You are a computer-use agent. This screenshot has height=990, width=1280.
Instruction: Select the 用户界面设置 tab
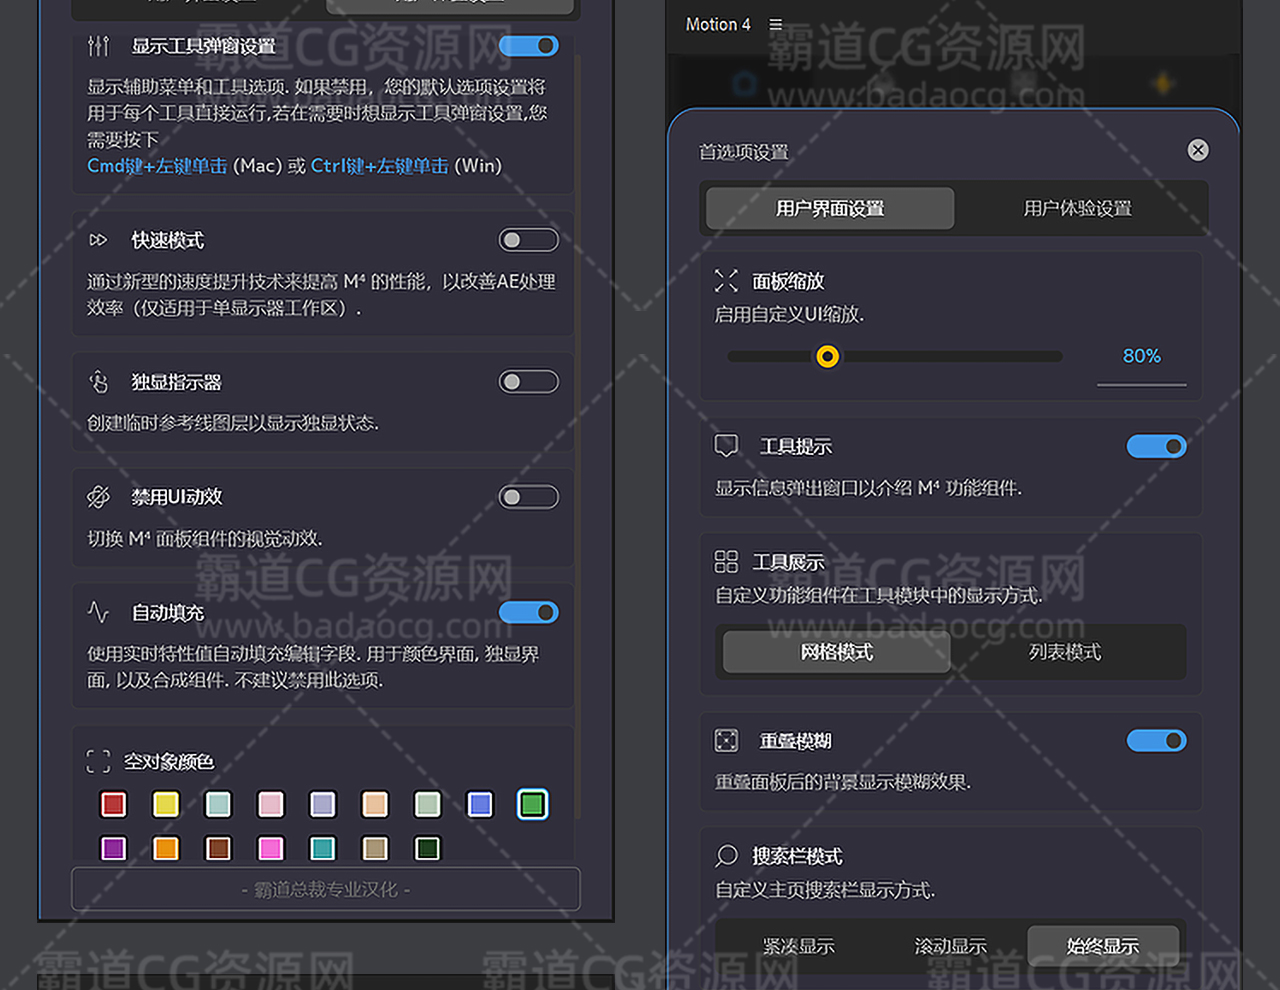tap(830, 208)
